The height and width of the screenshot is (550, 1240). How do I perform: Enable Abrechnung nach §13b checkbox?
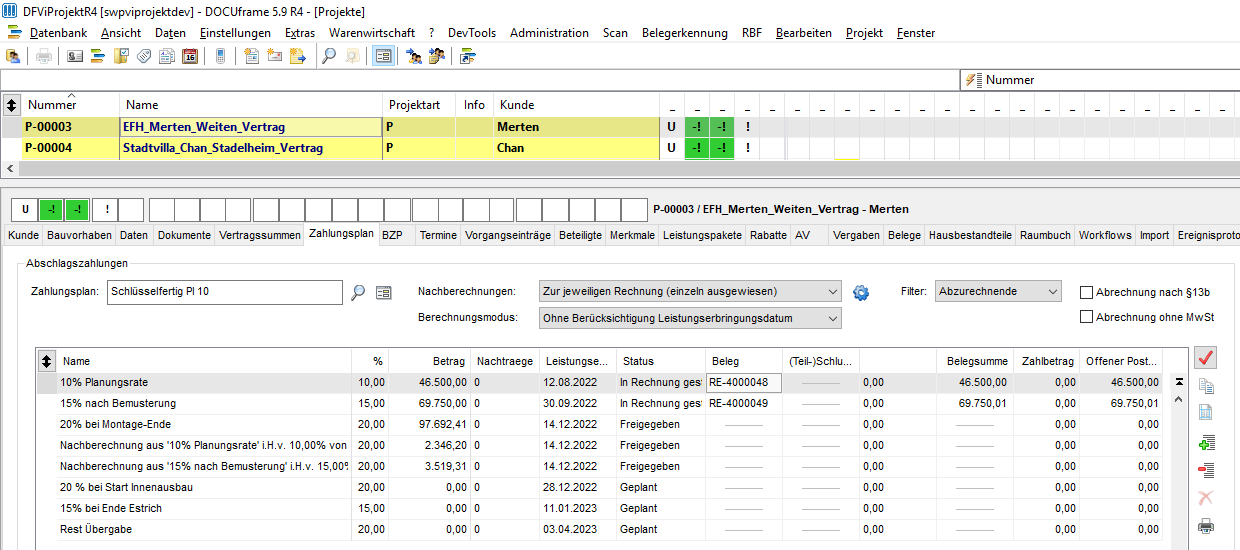pos(1087,292)
